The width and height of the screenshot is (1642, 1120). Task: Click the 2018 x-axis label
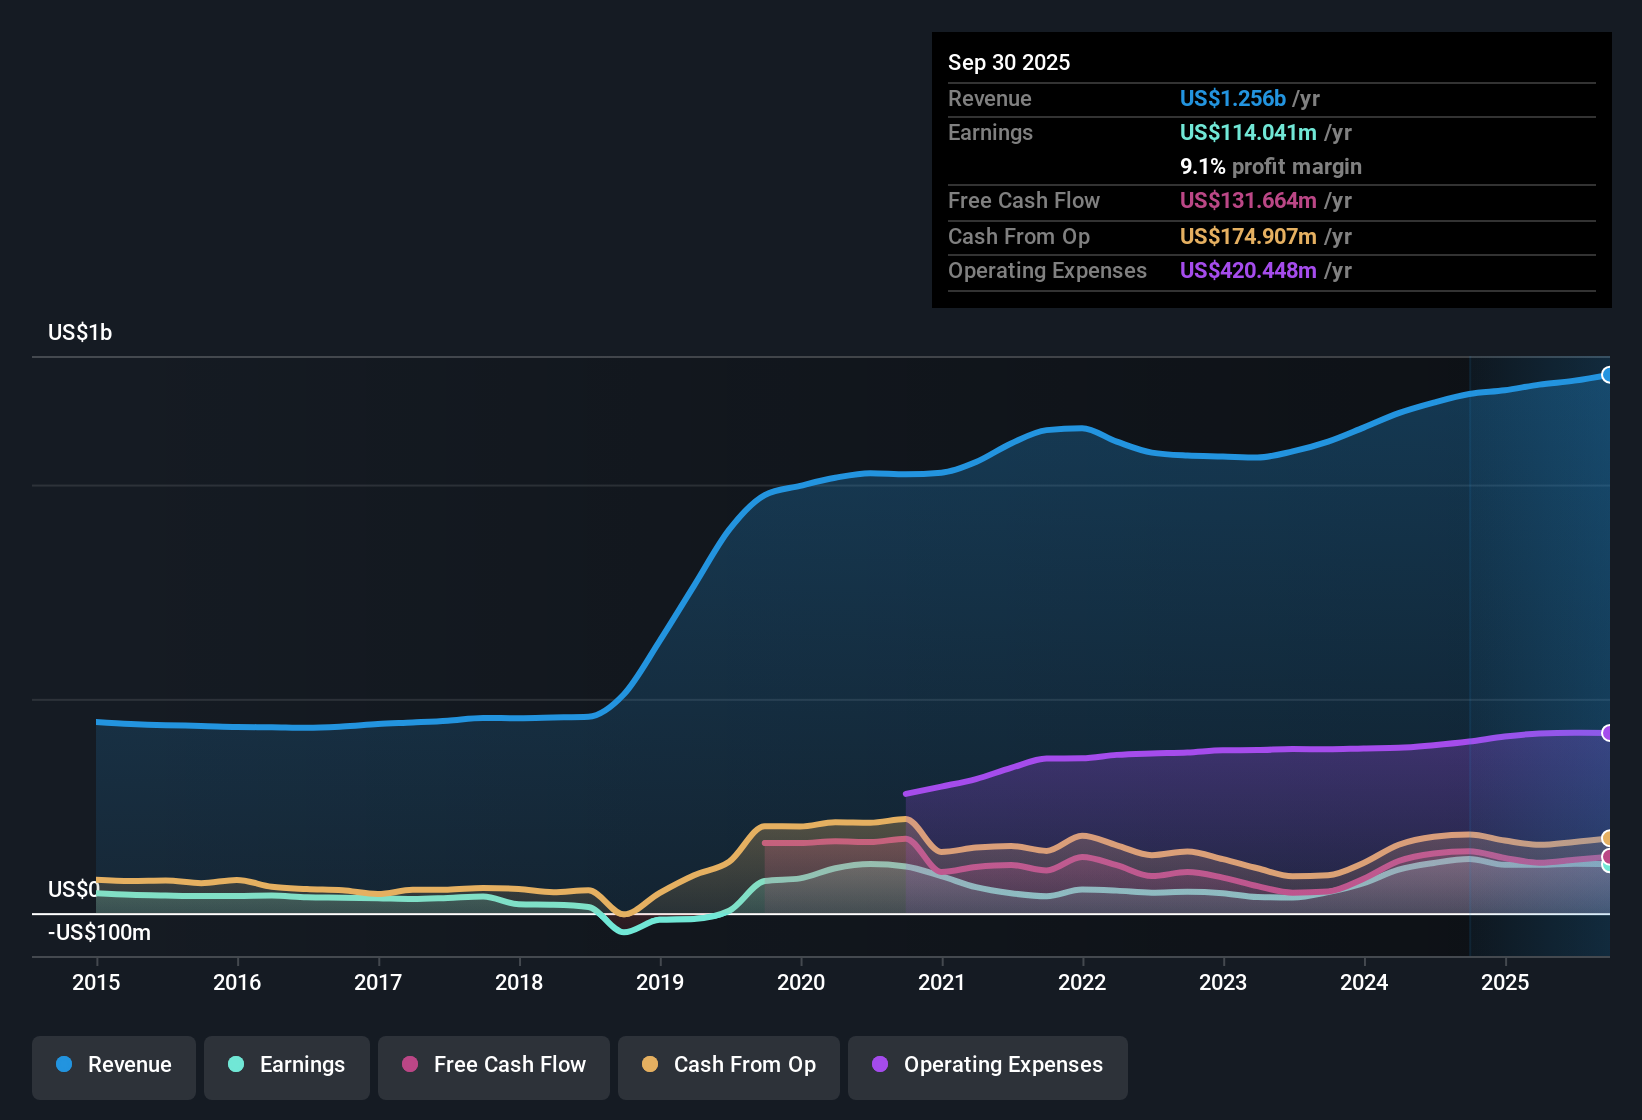click(519, 982)
